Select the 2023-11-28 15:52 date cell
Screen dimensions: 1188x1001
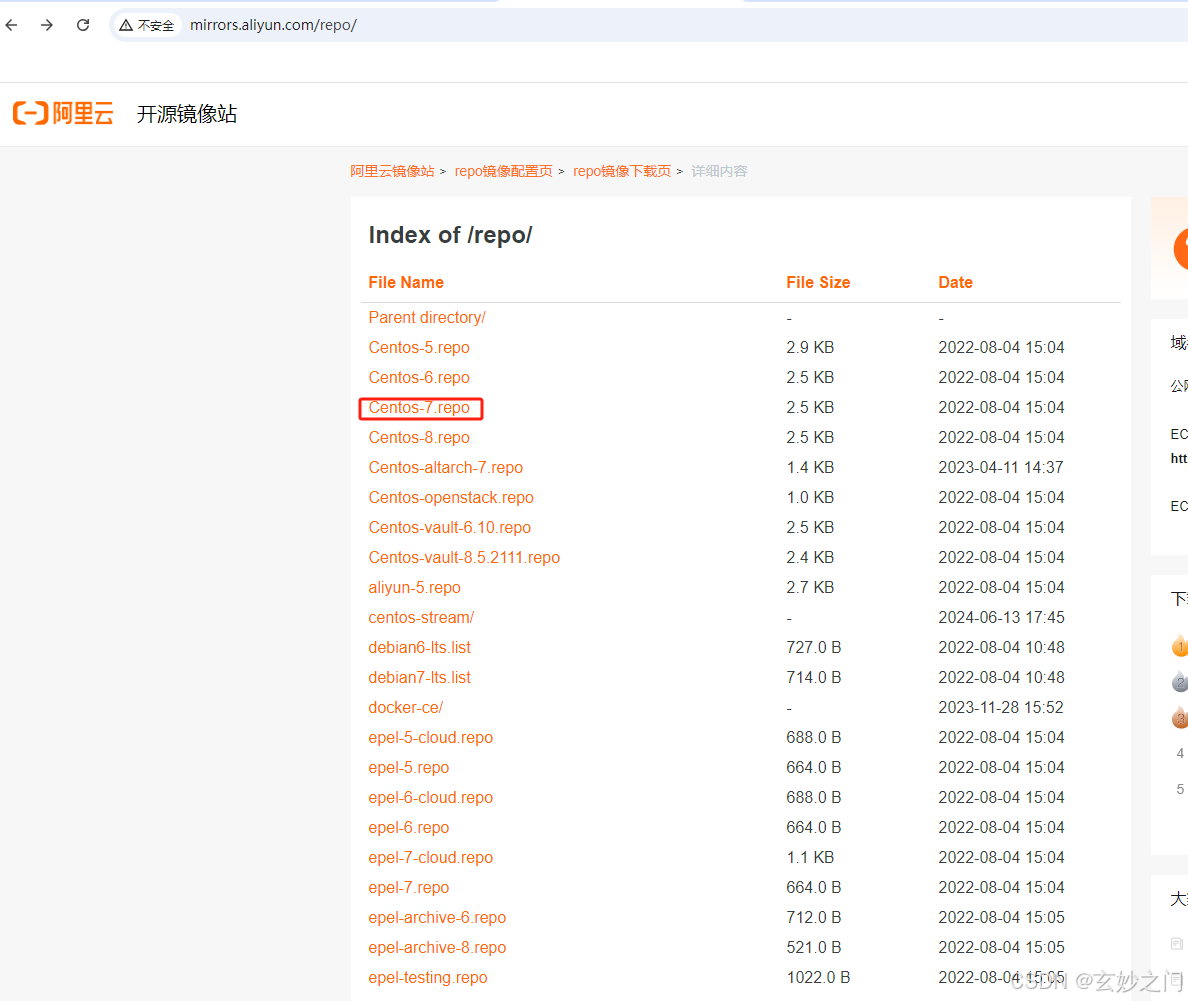tap(1001, 708)
